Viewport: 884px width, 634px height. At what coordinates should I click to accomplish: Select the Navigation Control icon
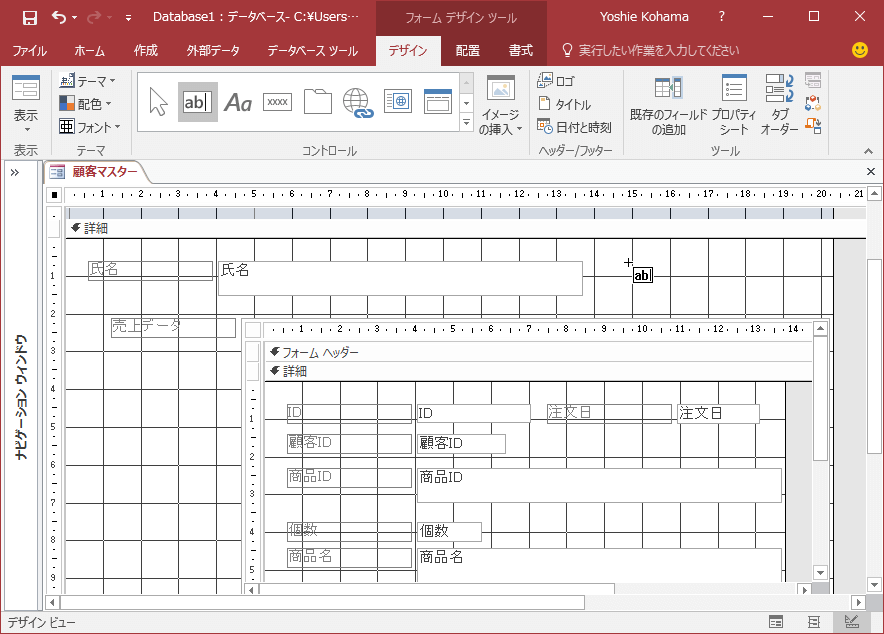pos(438,102)
